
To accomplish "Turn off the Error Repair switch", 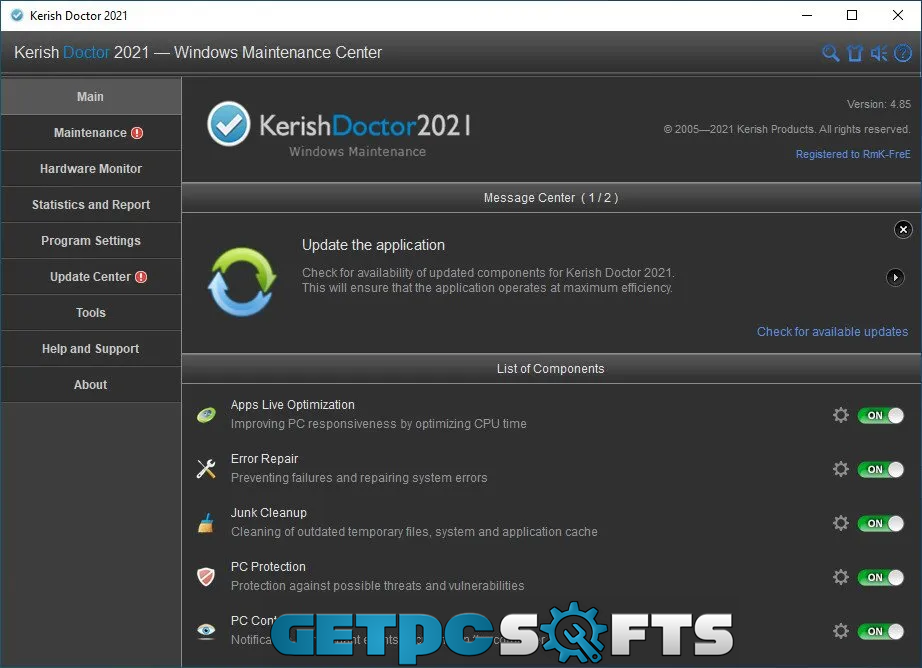I will pyautogui.click(x=881, y=470).
